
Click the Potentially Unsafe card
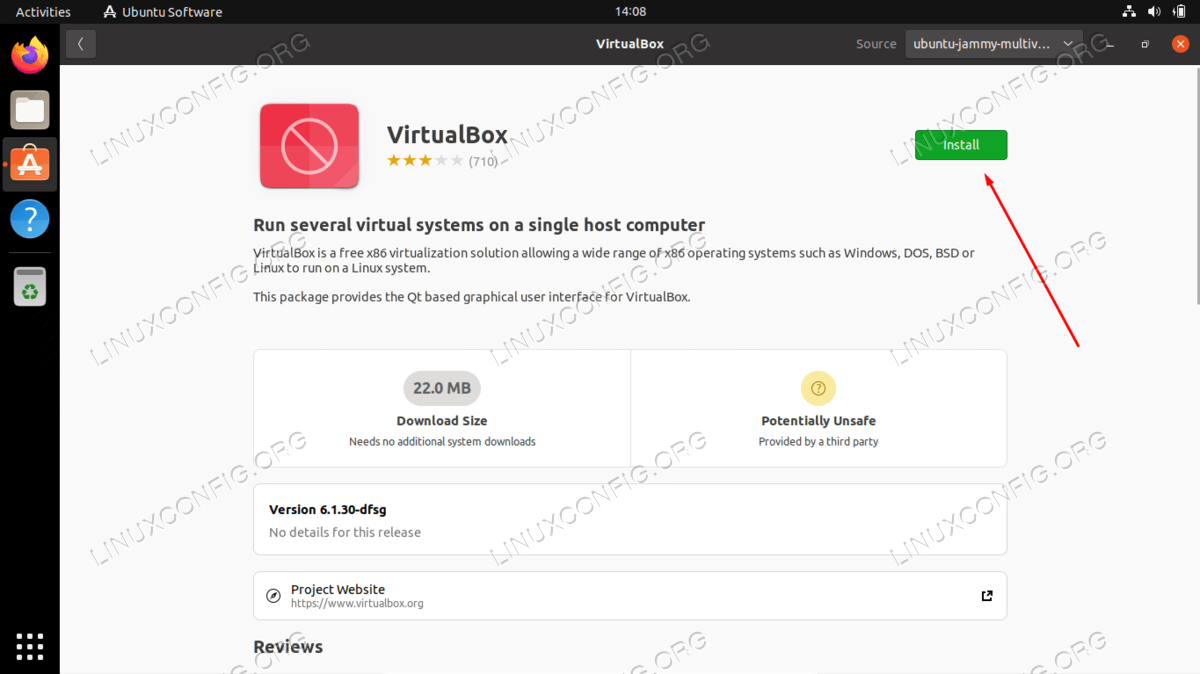818,408
